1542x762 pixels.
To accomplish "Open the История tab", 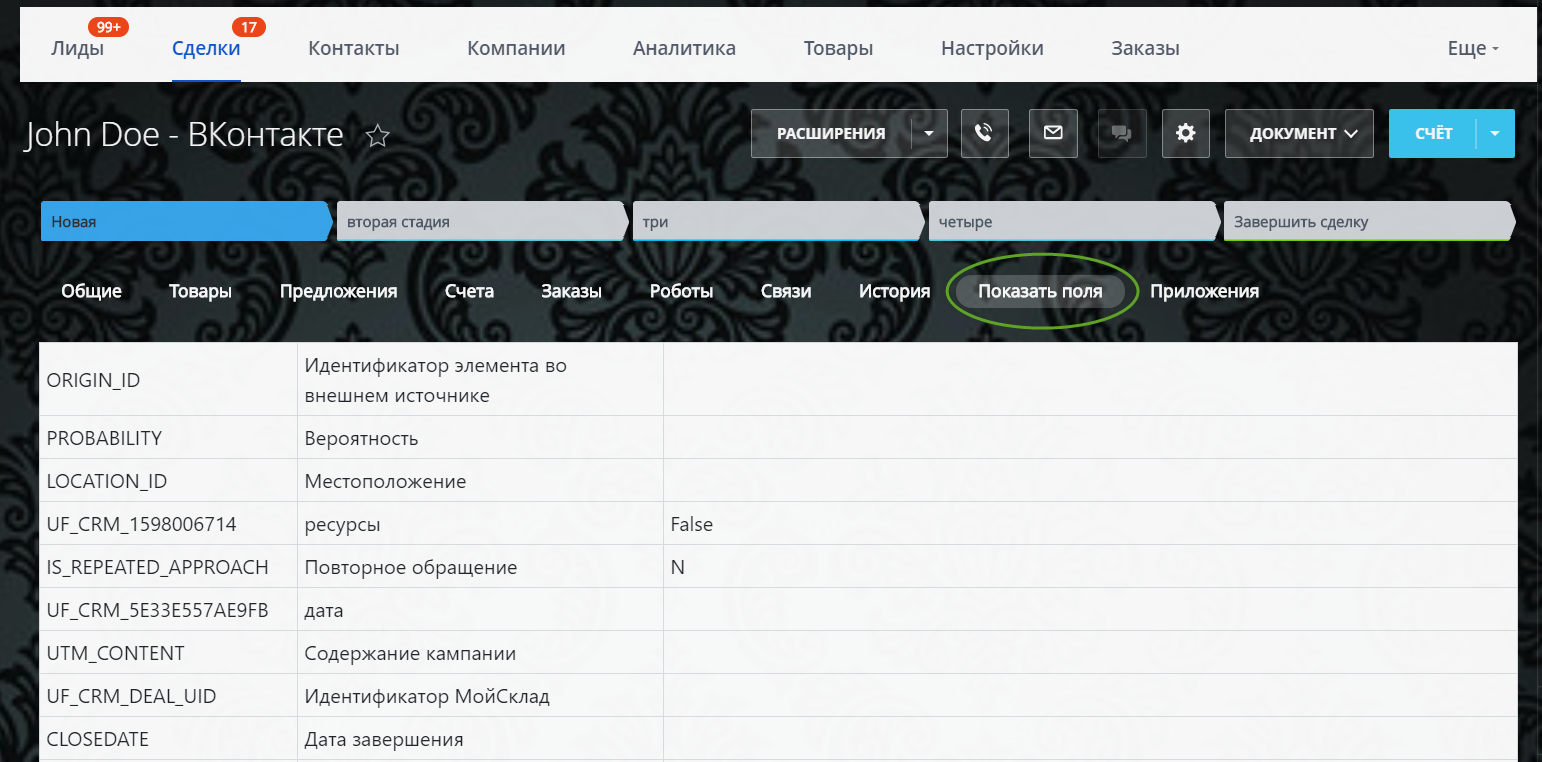I will point(894,291).
